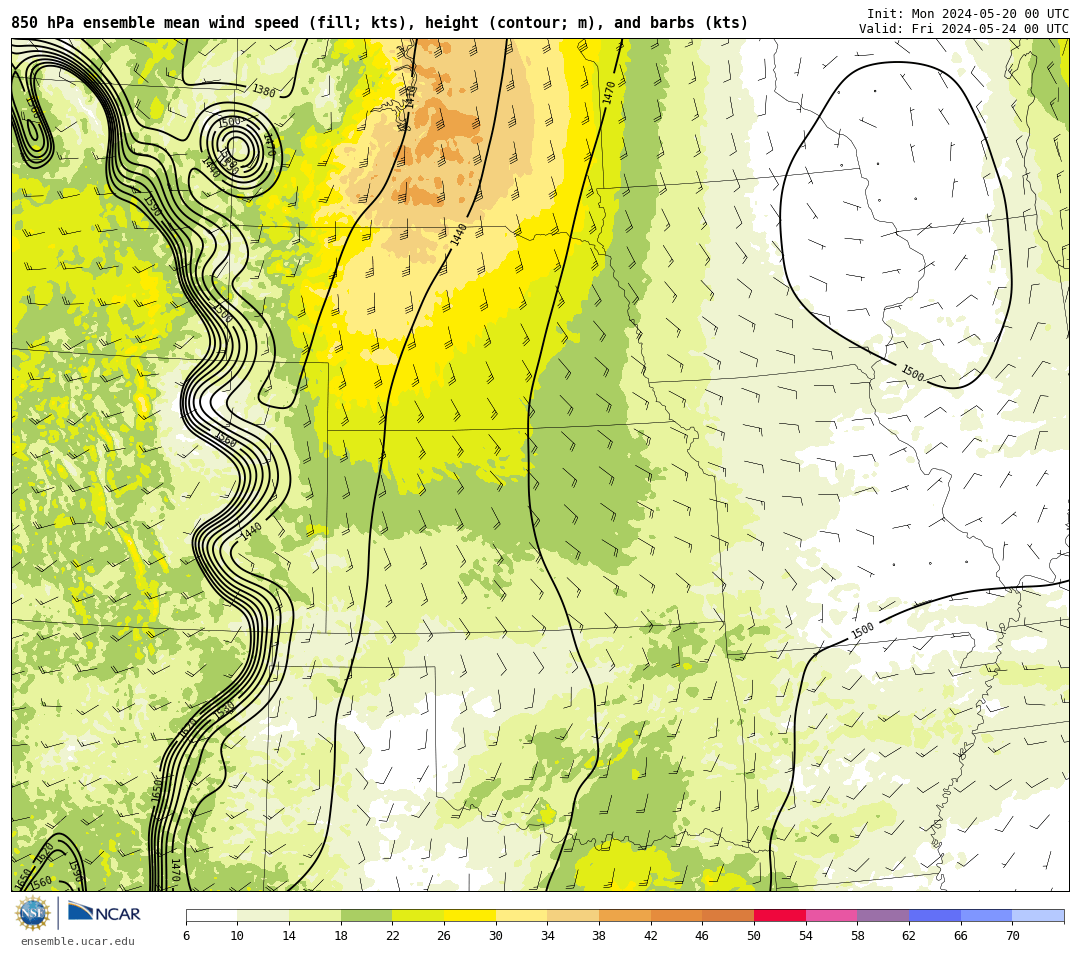
Task: Pick the 66–70 kts light blue colorbar segment
Action: click(x=986, y=915)
